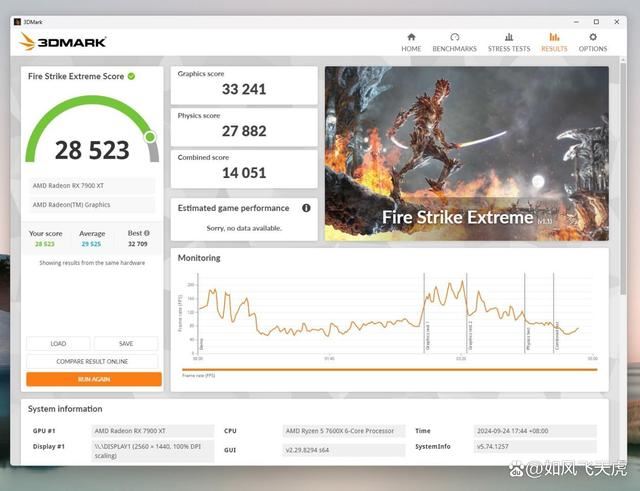Switch to the Results section
Viewport: 640px width, 491px height.
[x=553, y=42]
